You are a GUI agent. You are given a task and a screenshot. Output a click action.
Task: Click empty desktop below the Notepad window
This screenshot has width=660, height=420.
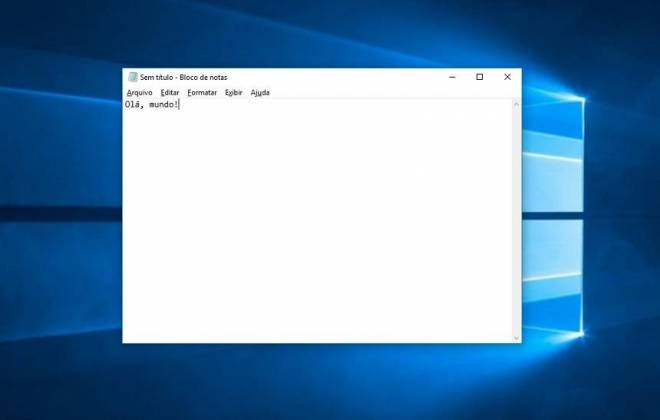click(322, 381)
